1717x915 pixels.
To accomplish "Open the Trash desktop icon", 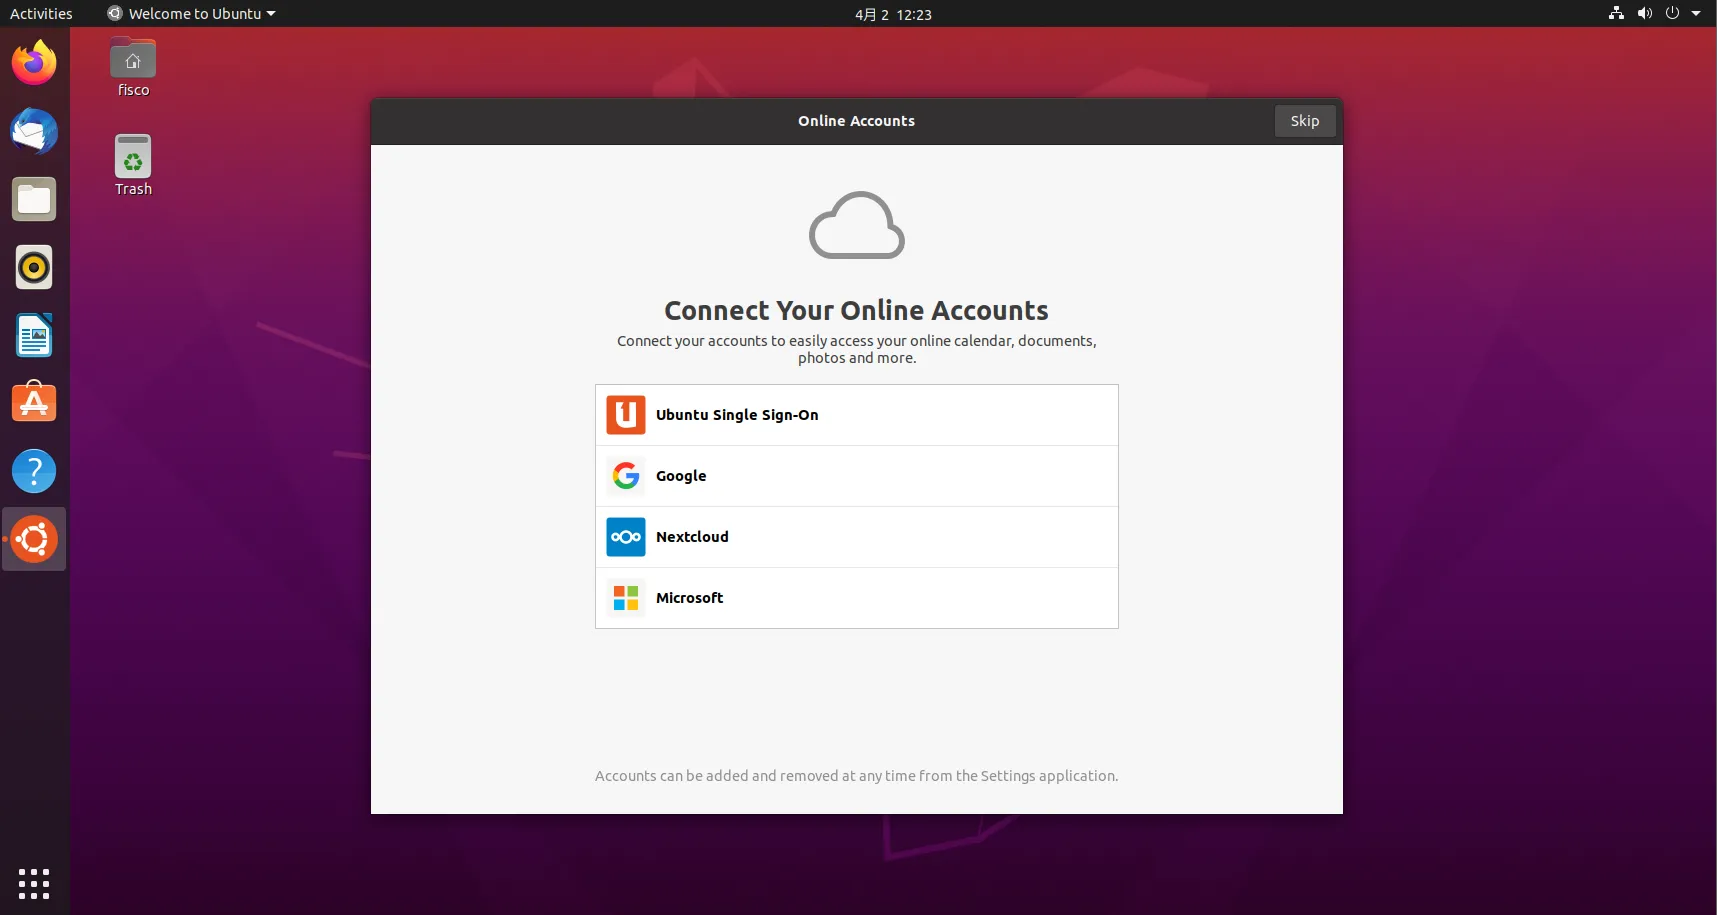I will [133, 166].
